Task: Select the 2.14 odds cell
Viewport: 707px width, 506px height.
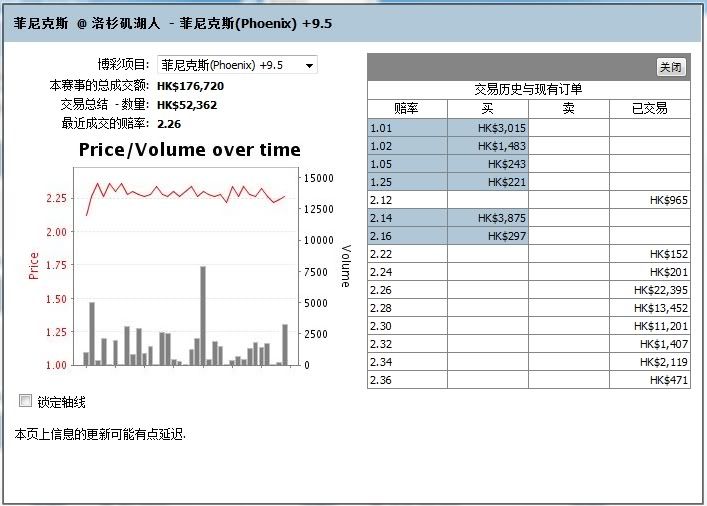Action: [x=407, y=218]
